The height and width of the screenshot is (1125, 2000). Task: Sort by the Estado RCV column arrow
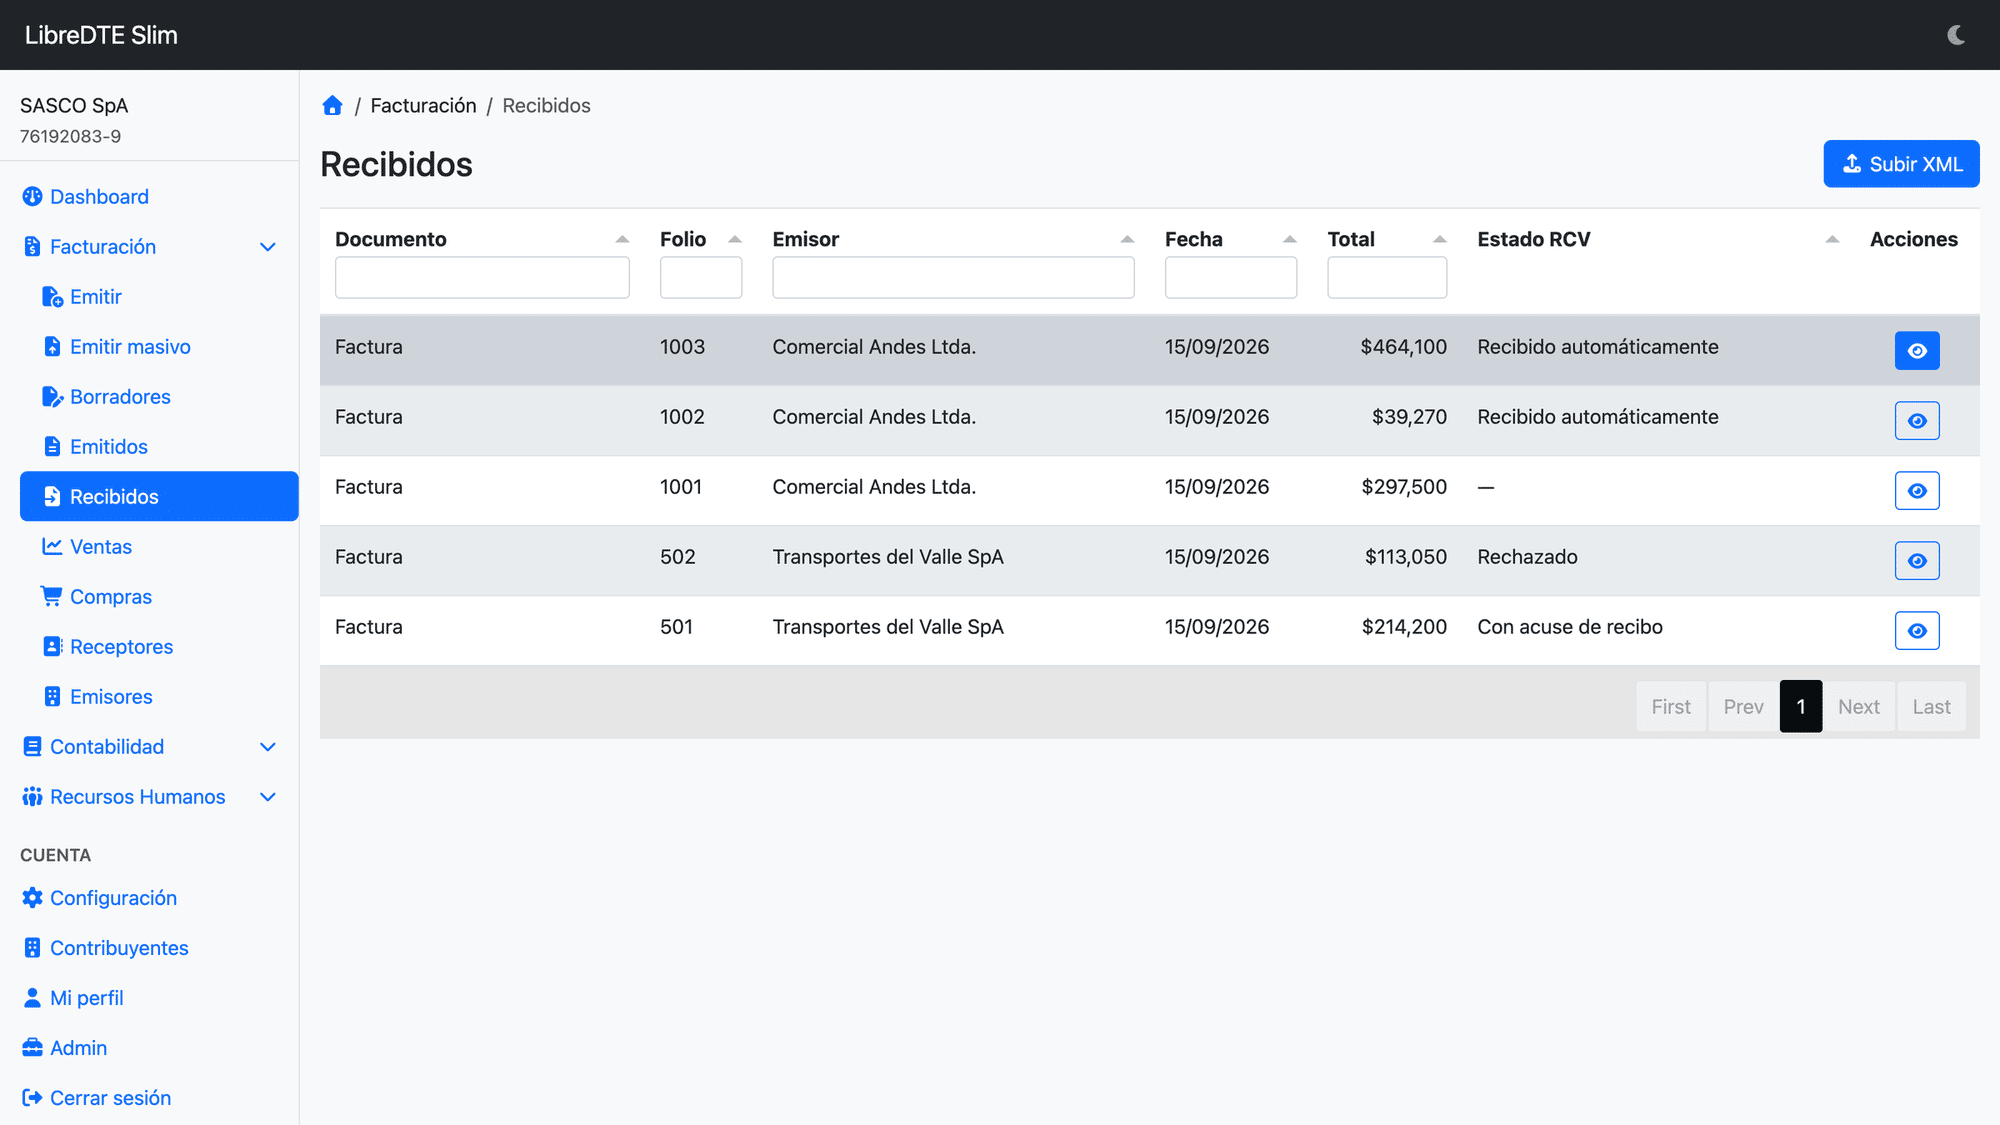pyautogui.click(x=1832, y=239)
